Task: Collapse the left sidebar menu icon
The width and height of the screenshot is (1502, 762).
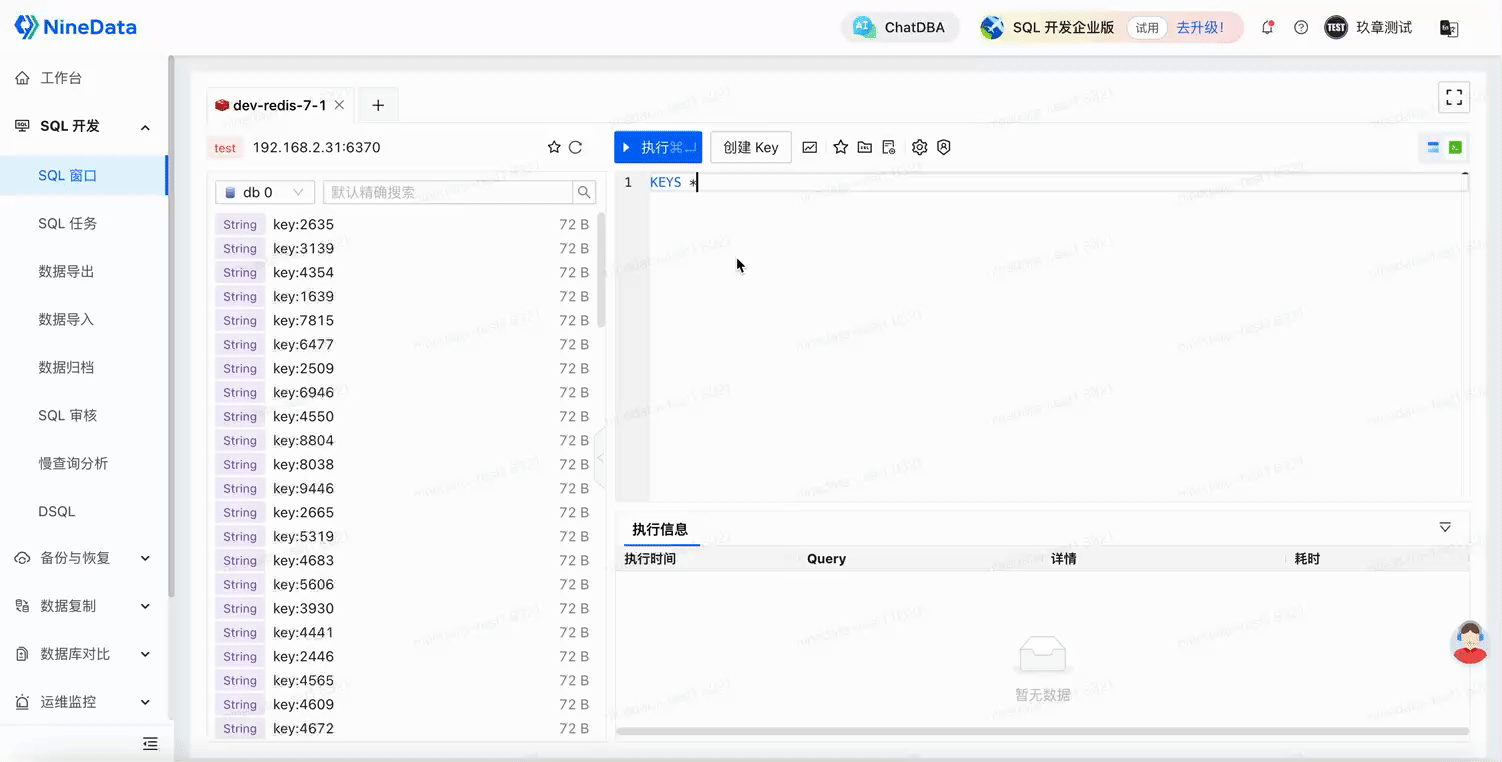Action: click(150, 743)
